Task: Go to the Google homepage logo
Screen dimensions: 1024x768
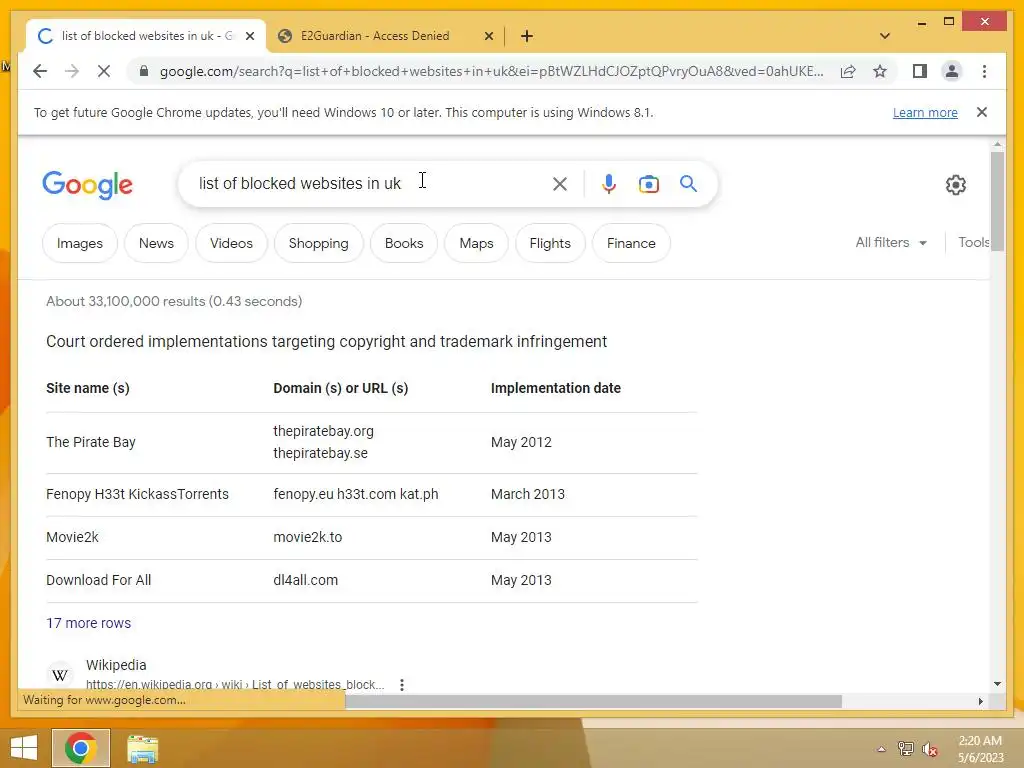Action: click(88, 185)
